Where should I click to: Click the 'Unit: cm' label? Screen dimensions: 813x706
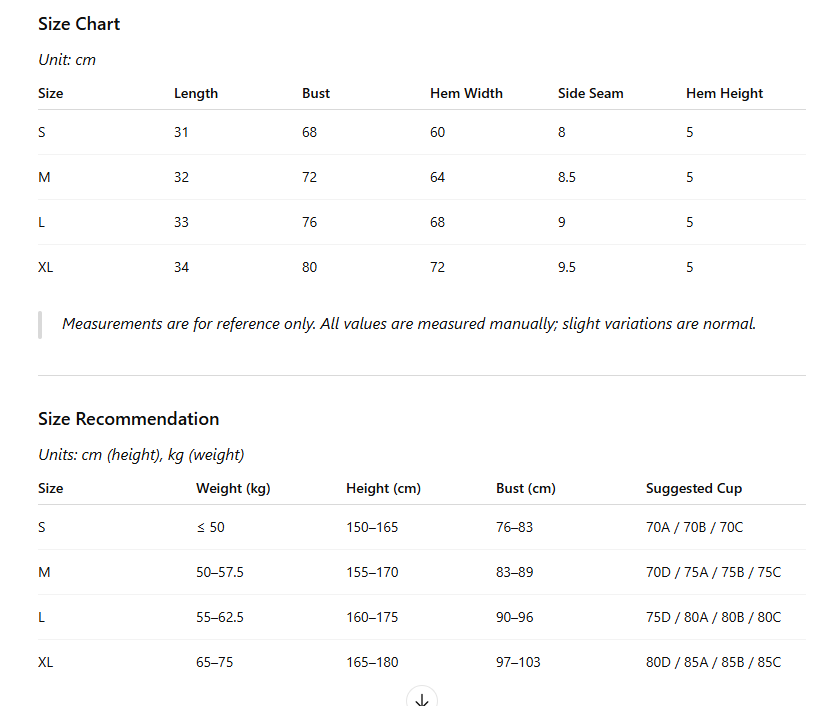pyautogui.click(x=67, y=59)
